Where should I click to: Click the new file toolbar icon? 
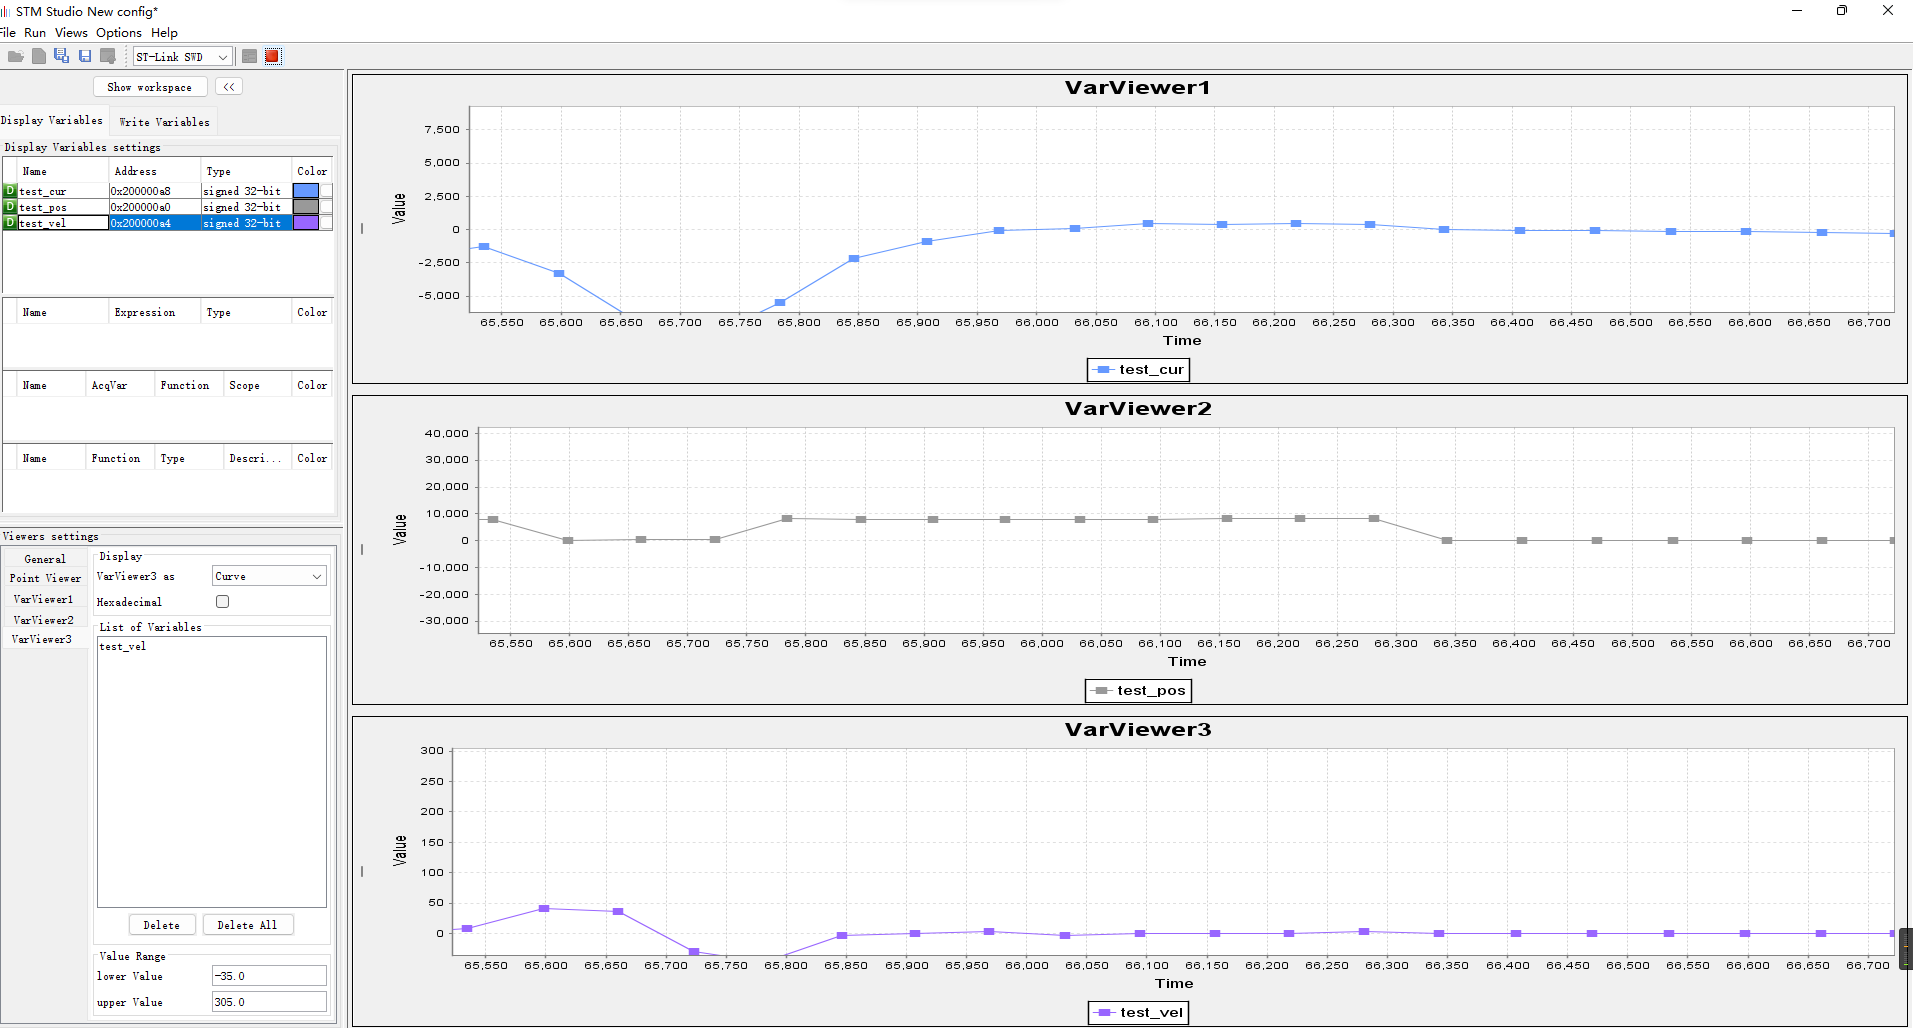click(x=38, y=57)
